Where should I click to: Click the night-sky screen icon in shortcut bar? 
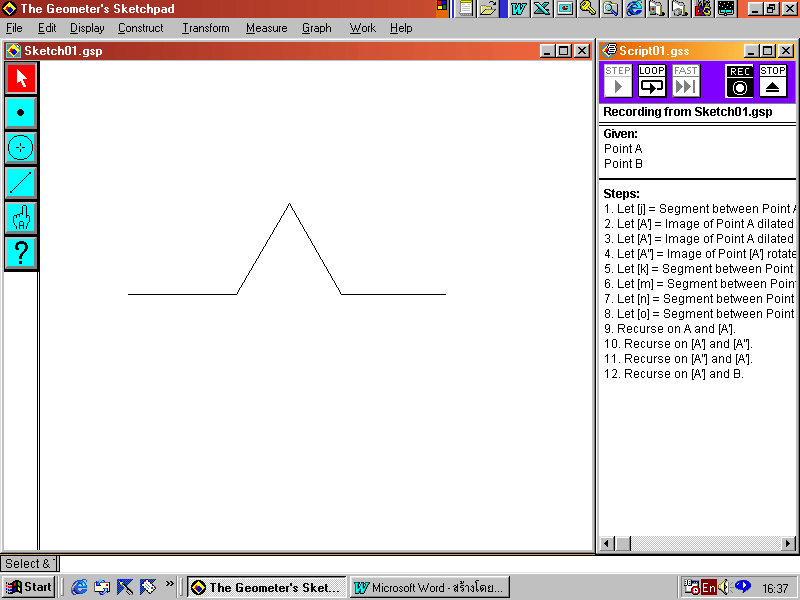pyautogui.click(x=726, y=8)
